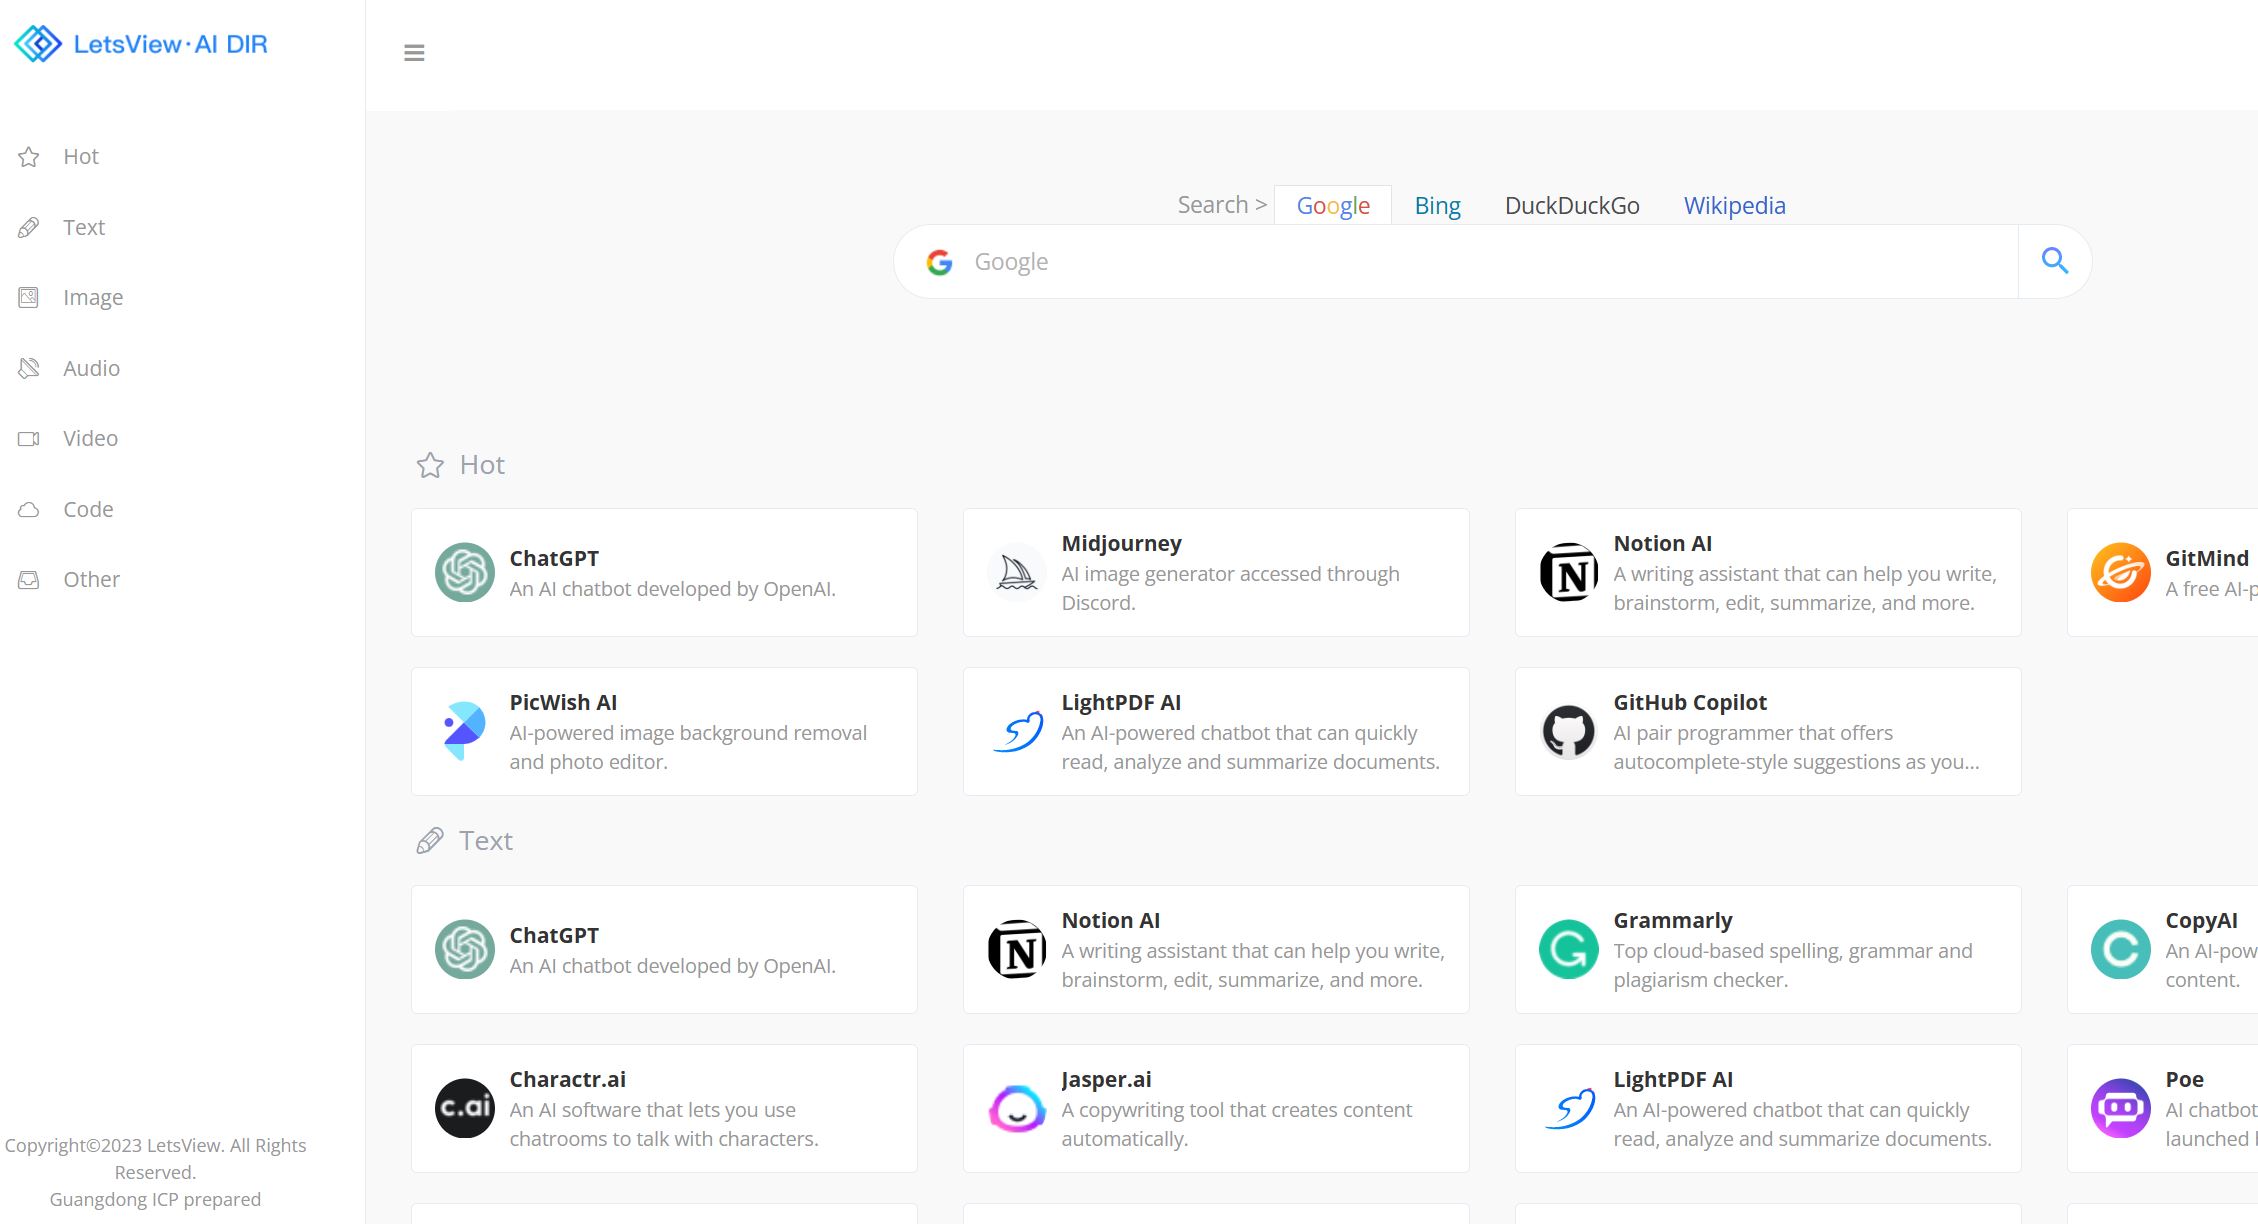This screenshot has width=2258, height=1224.
Task: Open the Text category from the sidebar
Action: click(83, 227)
